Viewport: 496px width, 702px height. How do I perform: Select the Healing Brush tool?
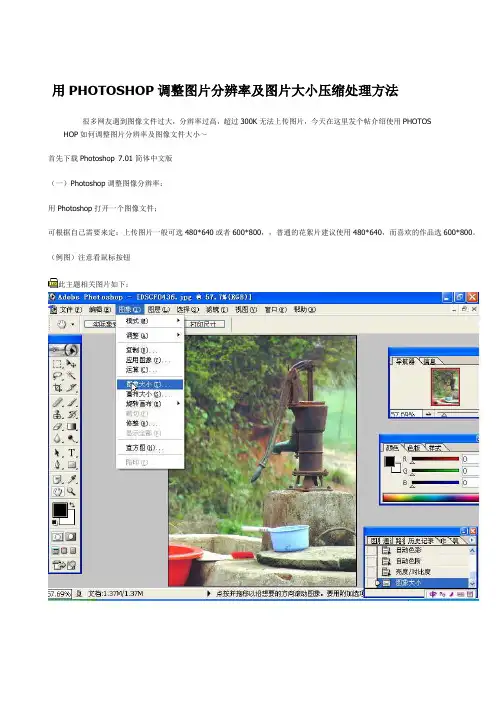coord(58,402)
